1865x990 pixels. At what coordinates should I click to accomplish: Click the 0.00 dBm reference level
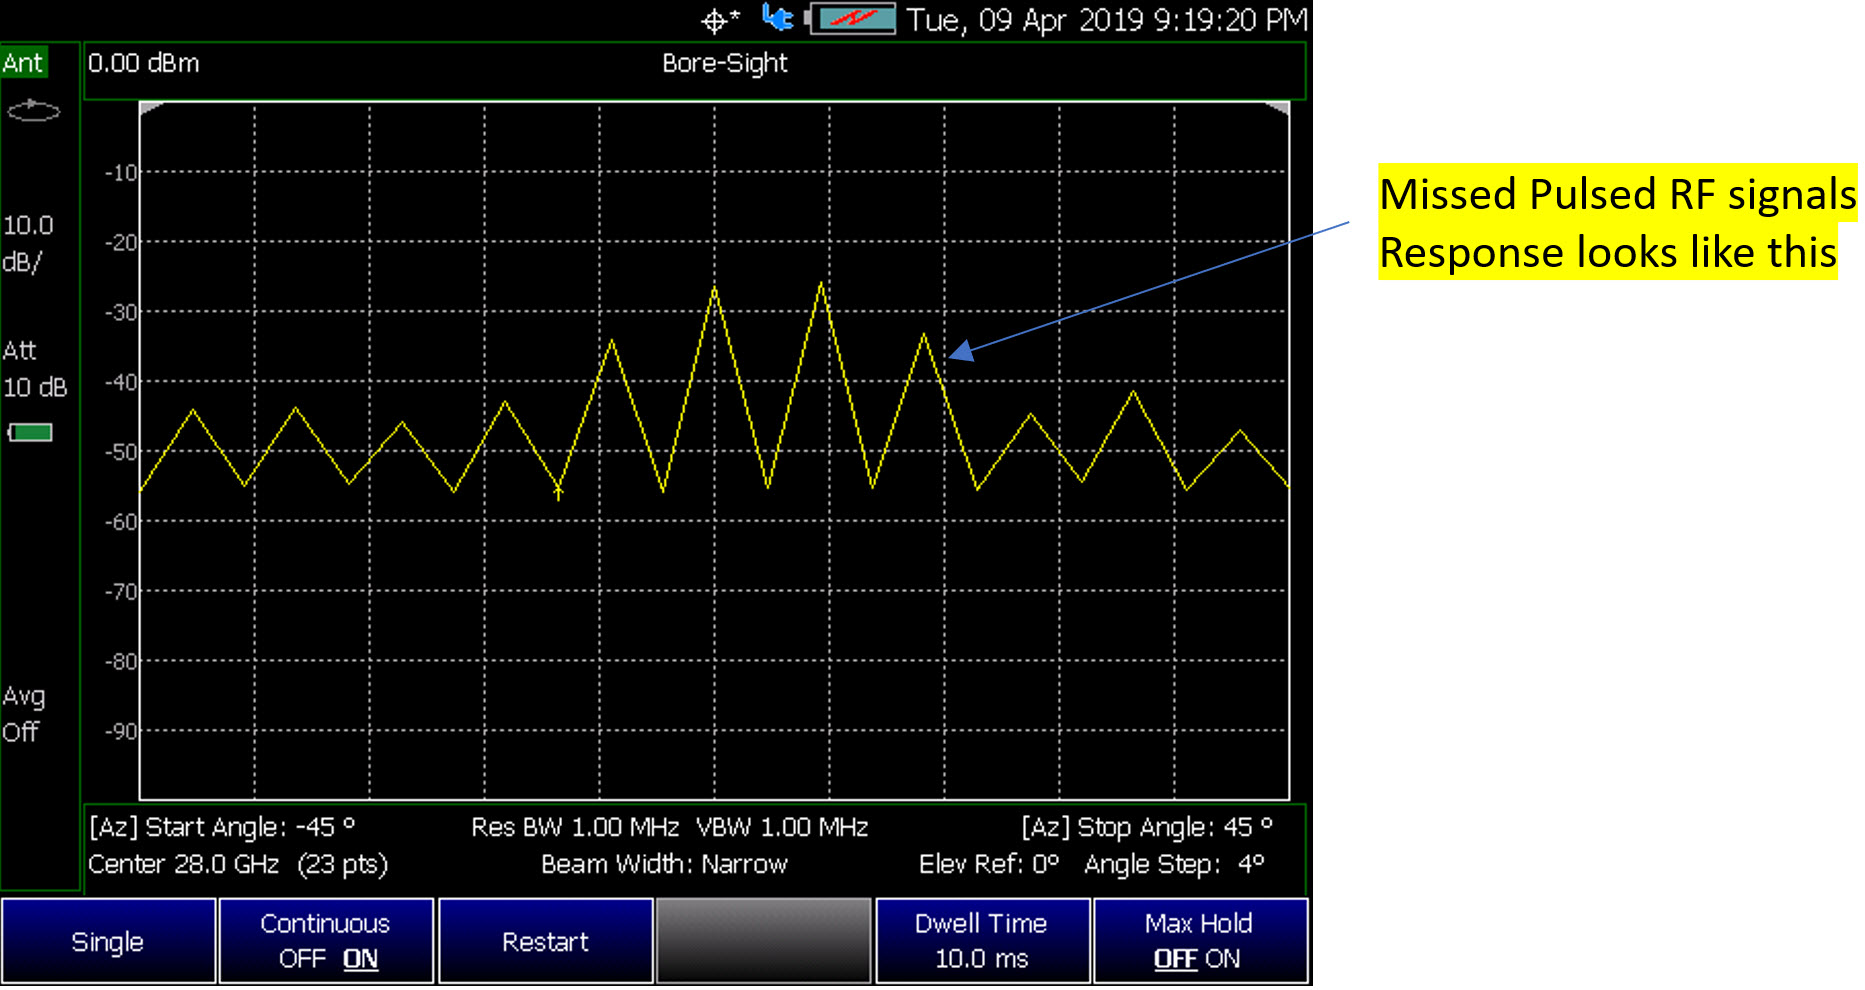pos(144,63)
